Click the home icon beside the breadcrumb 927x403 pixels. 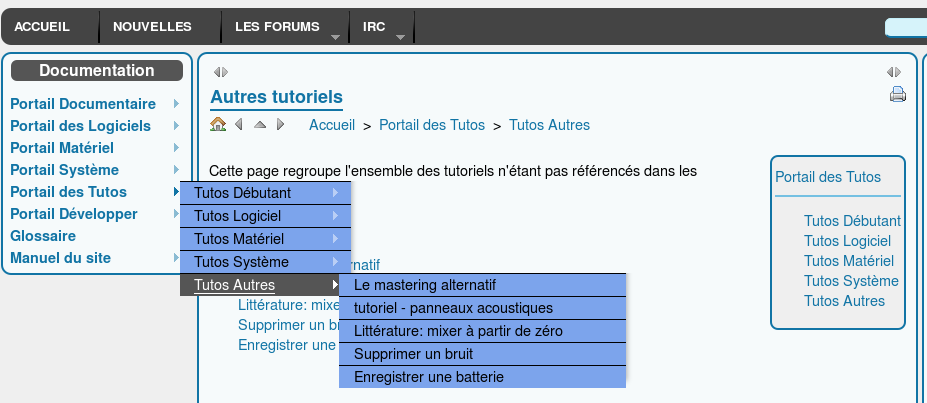(218, 125)
